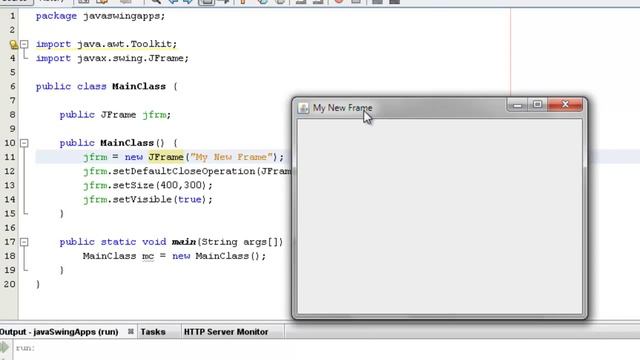Click the My New Frame title text

point(342,108)
